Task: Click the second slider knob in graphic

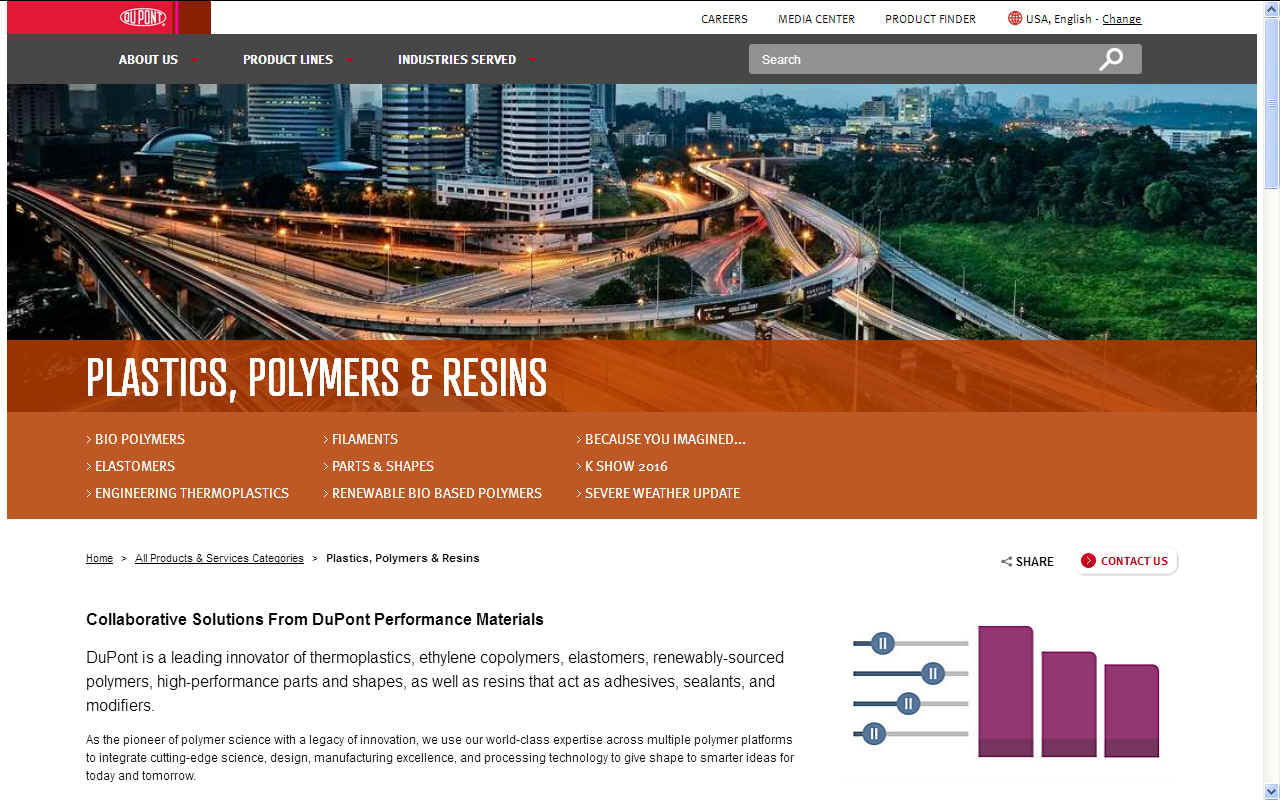Action: tap(933, 674)
